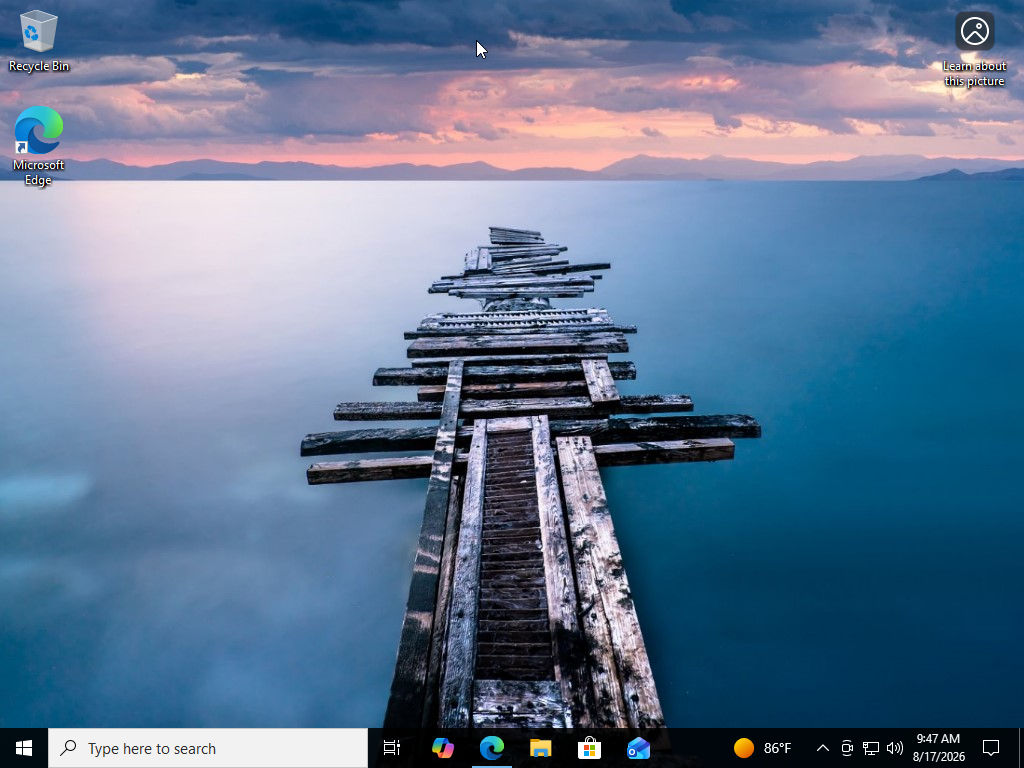Open Task View from the taskbar

[392, 748]
